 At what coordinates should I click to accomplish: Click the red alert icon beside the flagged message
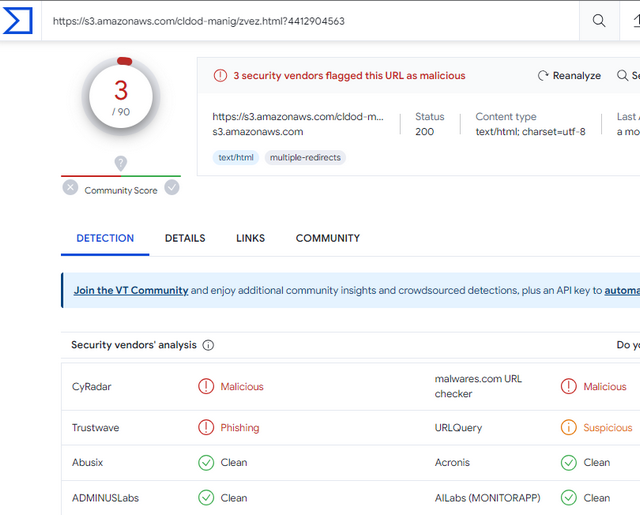coord(220,75)
